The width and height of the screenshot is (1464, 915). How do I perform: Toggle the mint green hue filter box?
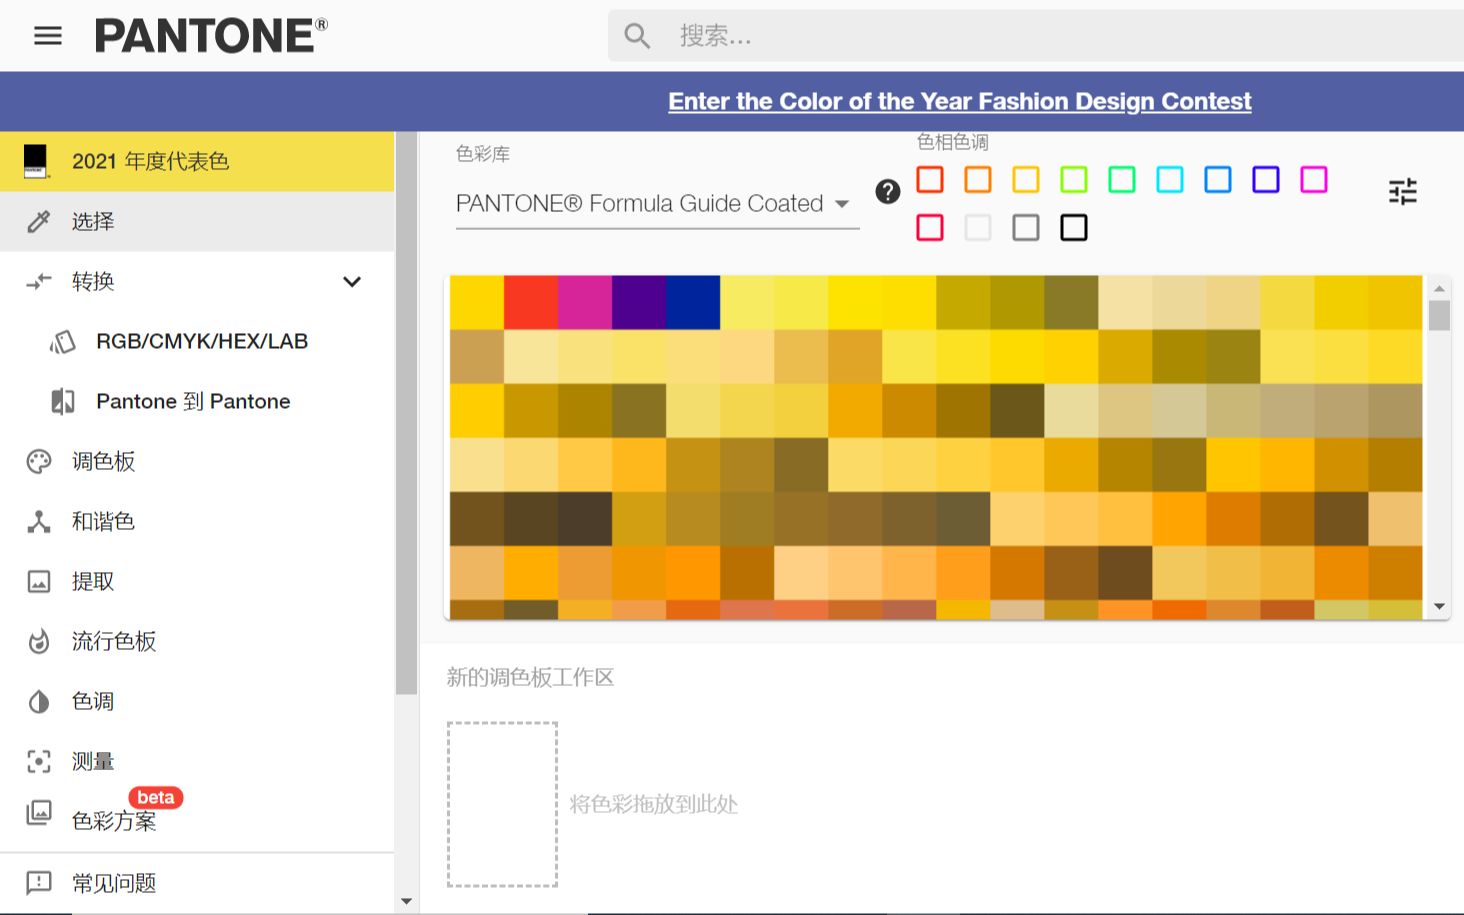pos(1122,179)
